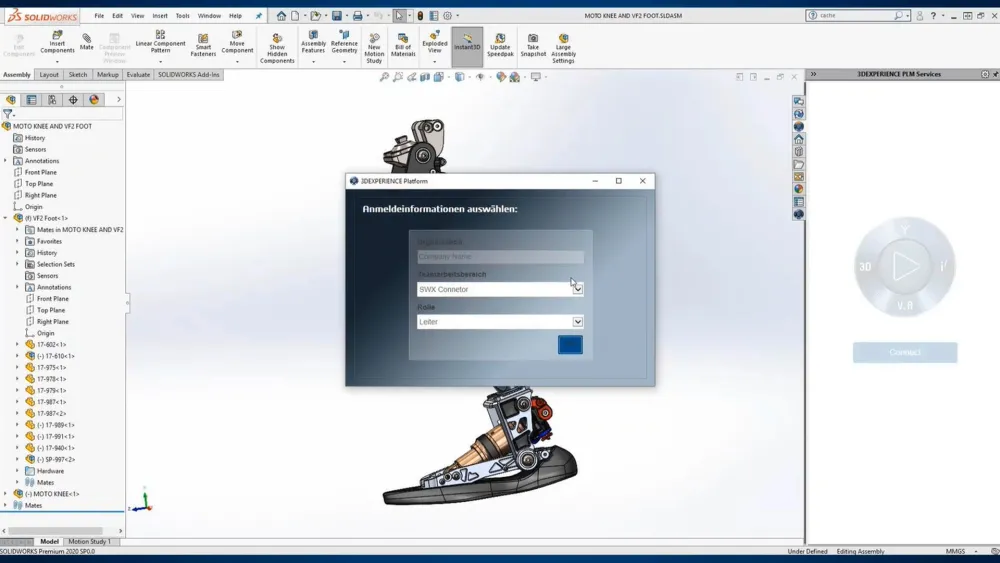Click the blue OK button in dialog
Viewport: 1000px width, 563px height.
pyautogui.click(x=570, y=345)
